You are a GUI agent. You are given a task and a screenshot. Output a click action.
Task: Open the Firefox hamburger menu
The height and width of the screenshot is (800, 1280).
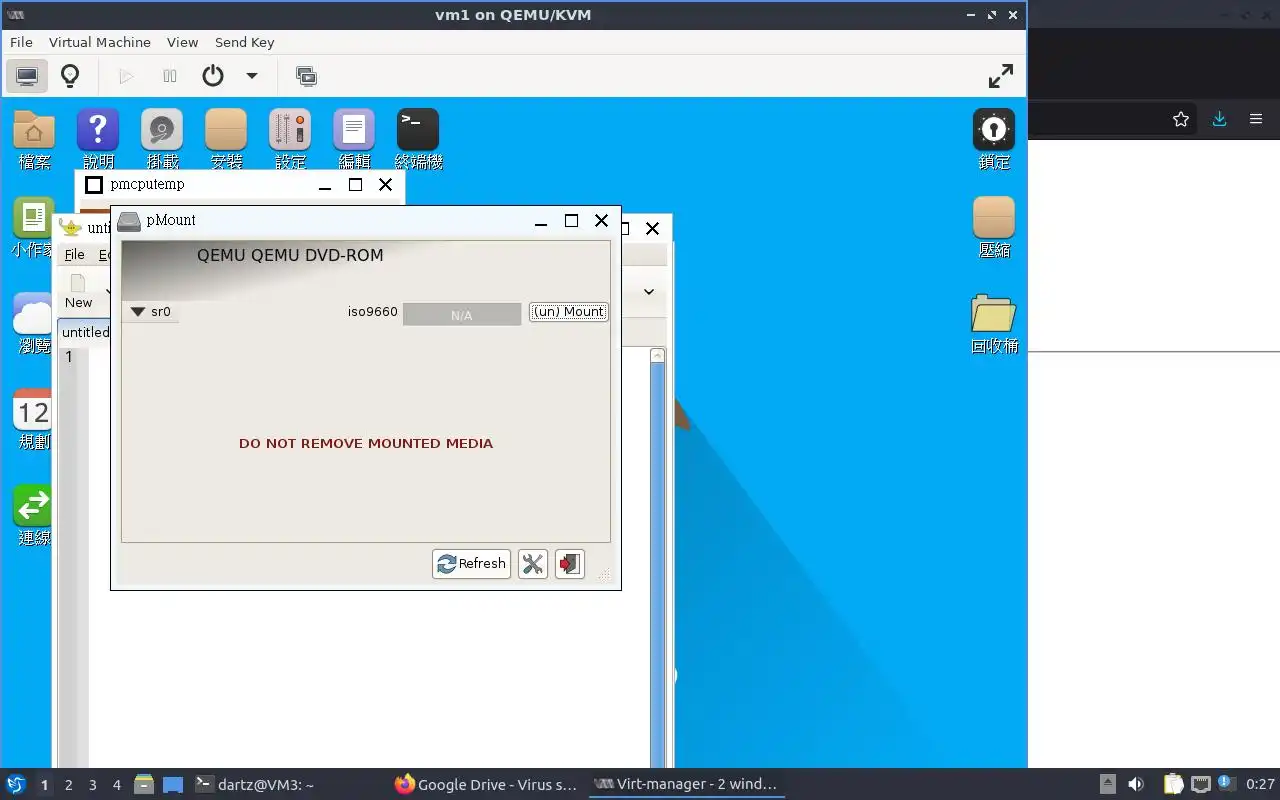pyautogui.click(x=1256, y=119)
